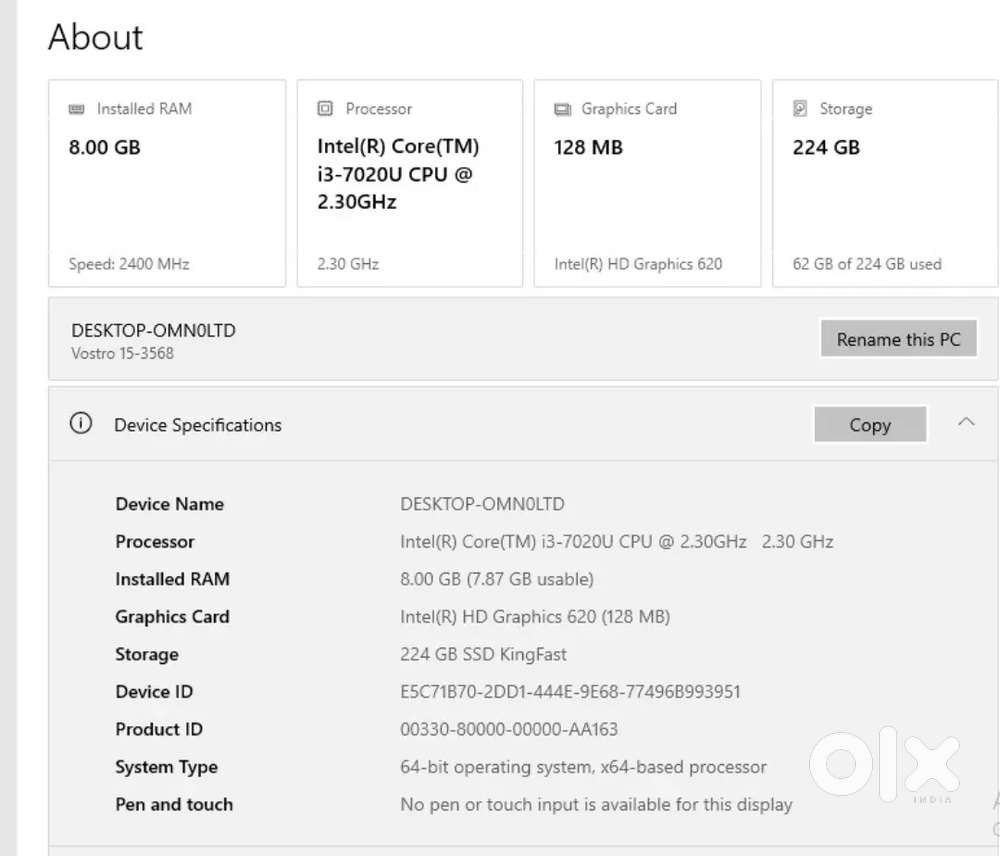Click the Storage drive icon
1000x856 pixels.
point(800,109)
